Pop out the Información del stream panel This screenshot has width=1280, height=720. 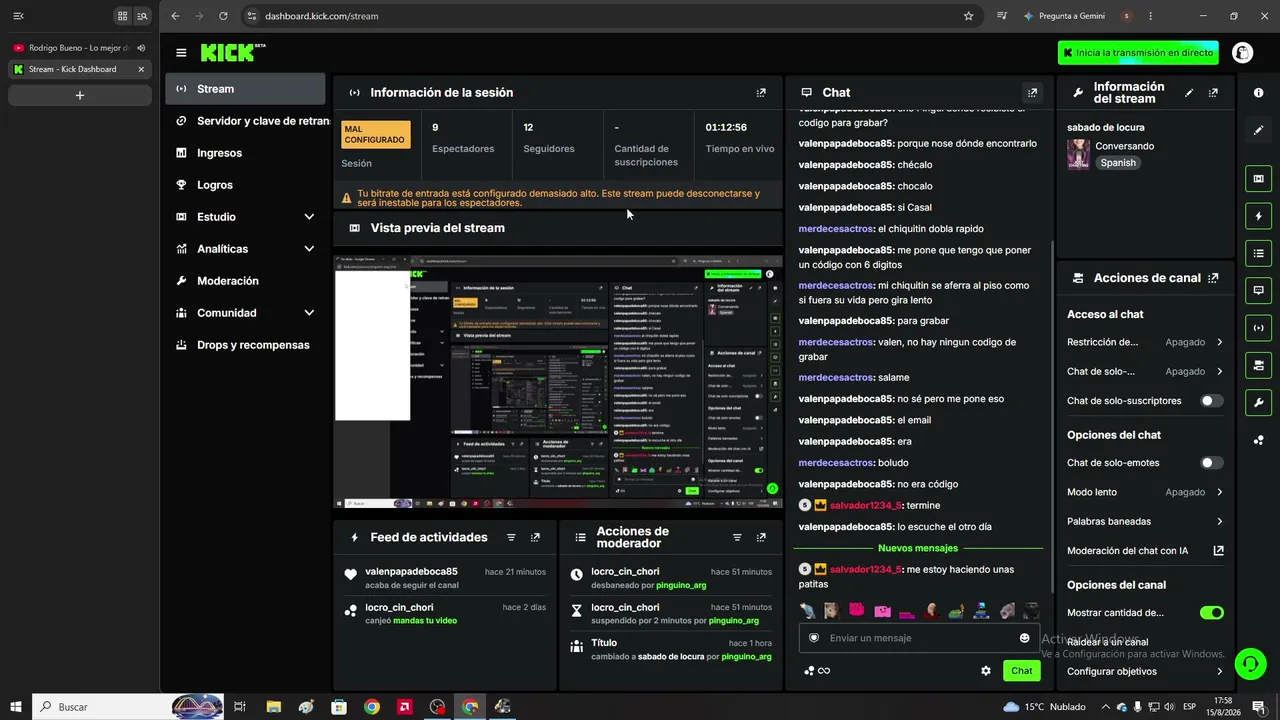[x=1213, y=92]
